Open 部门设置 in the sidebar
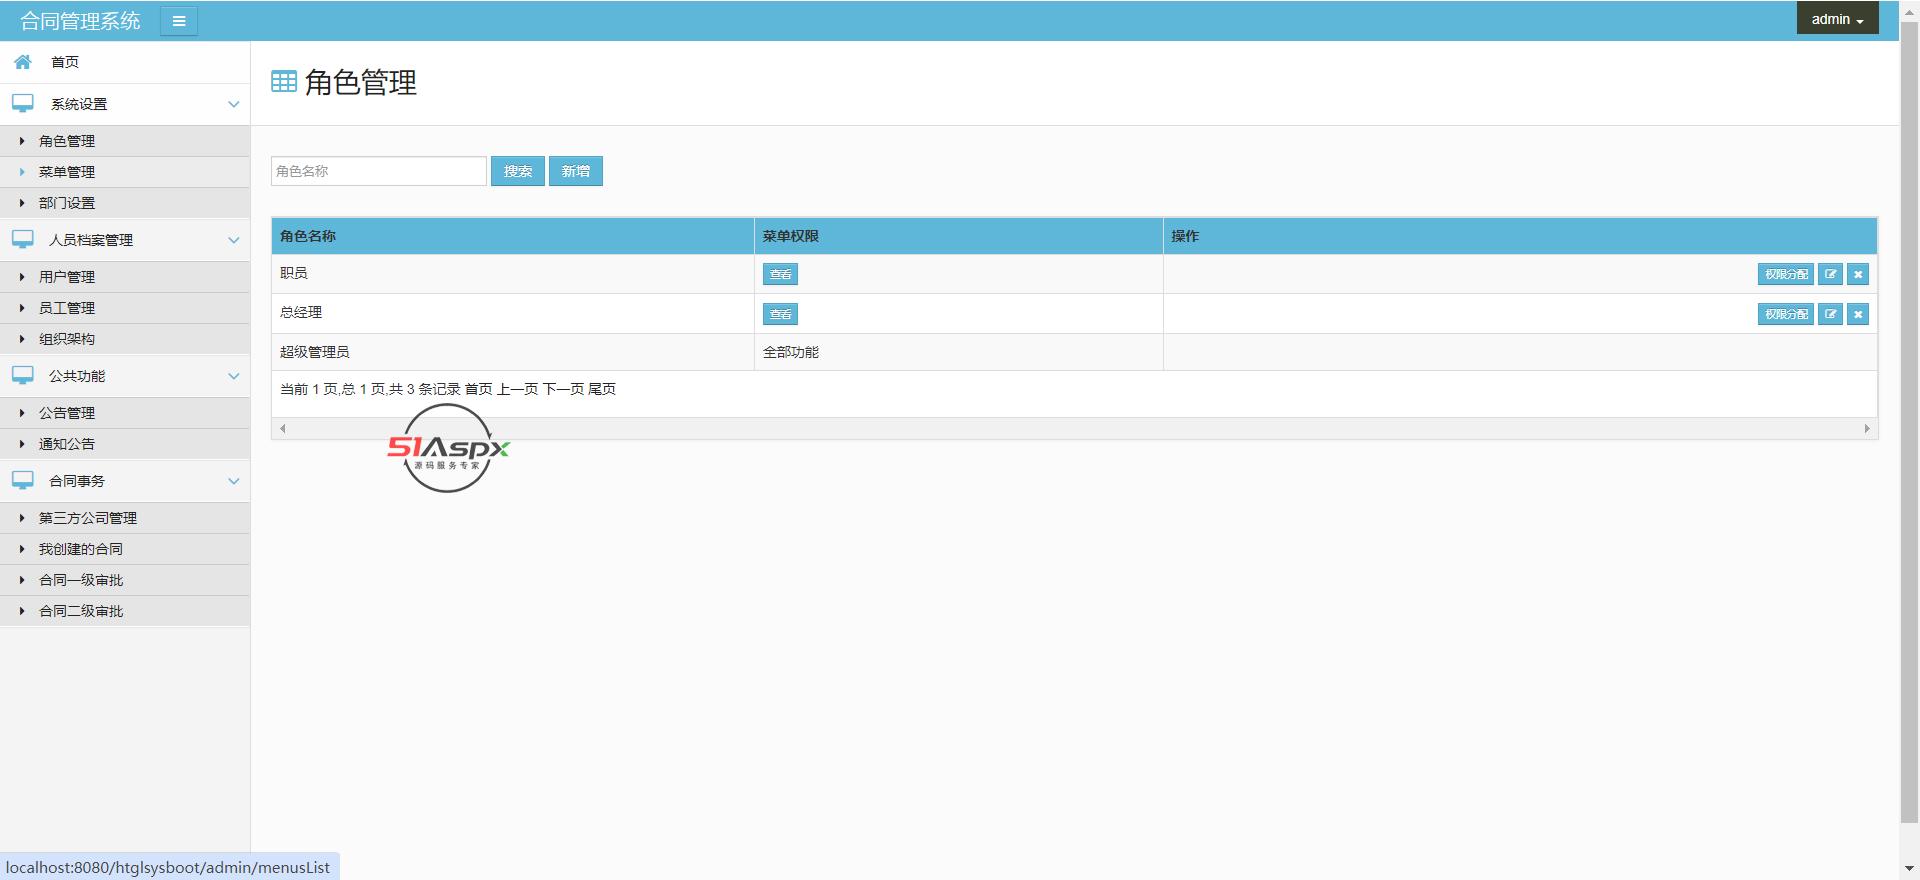 [x=125, y=203]
